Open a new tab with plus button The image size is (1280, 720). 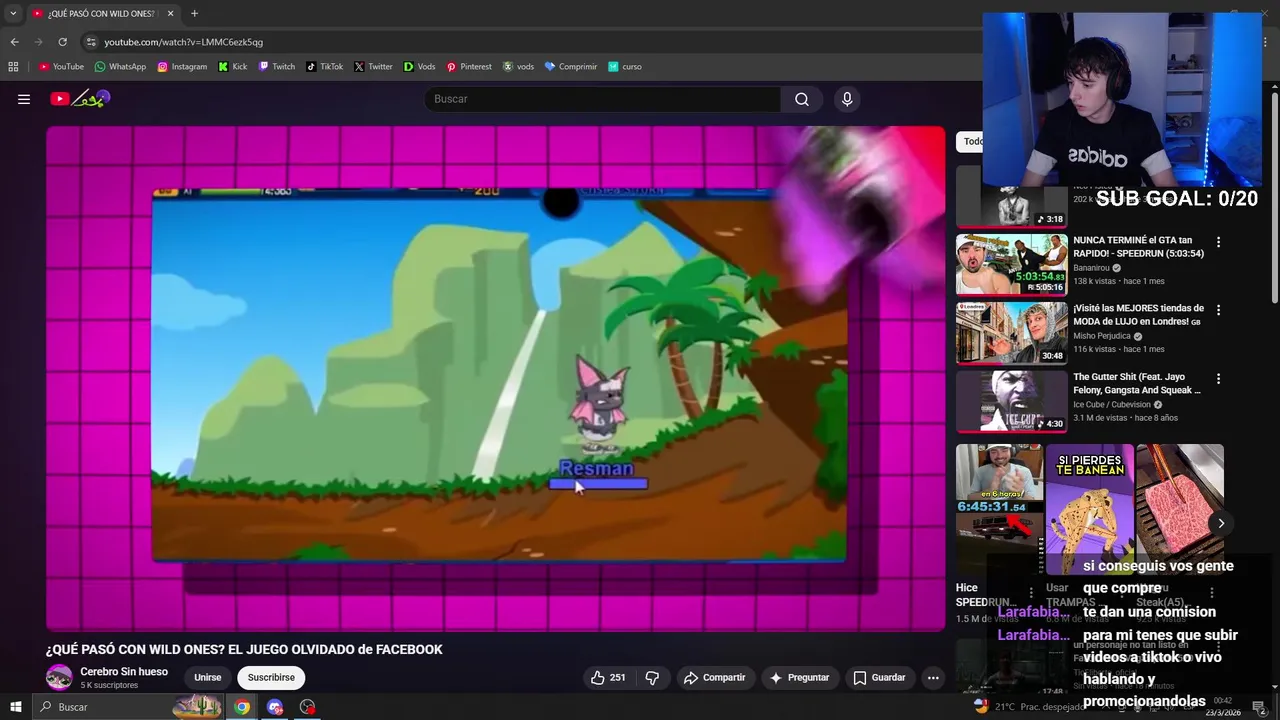click(194, 13)
